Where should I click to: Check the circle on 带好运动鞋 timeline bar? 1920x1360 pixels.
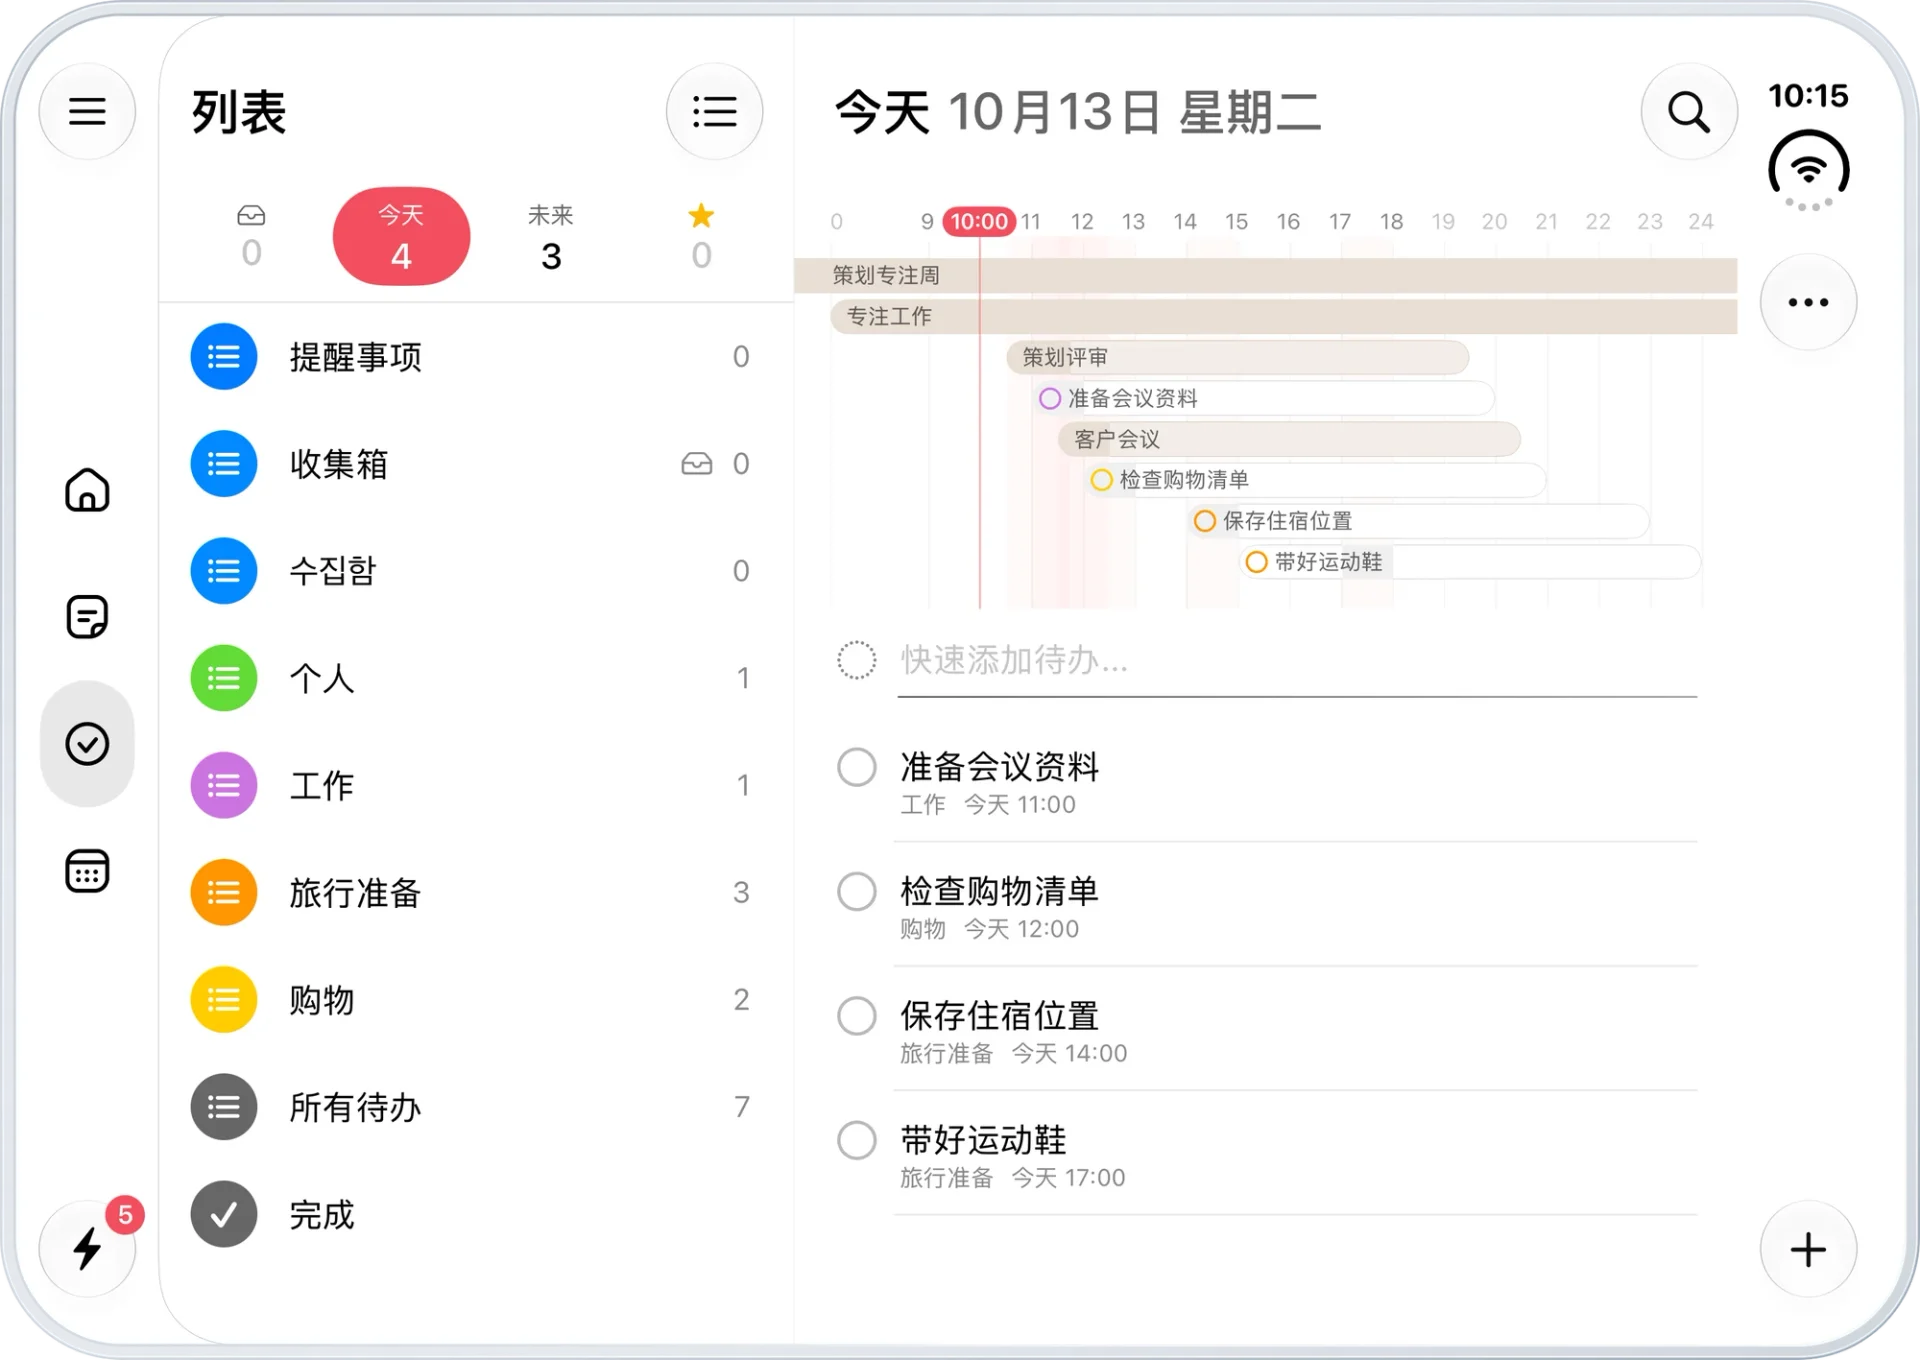tap(1257, 562)
